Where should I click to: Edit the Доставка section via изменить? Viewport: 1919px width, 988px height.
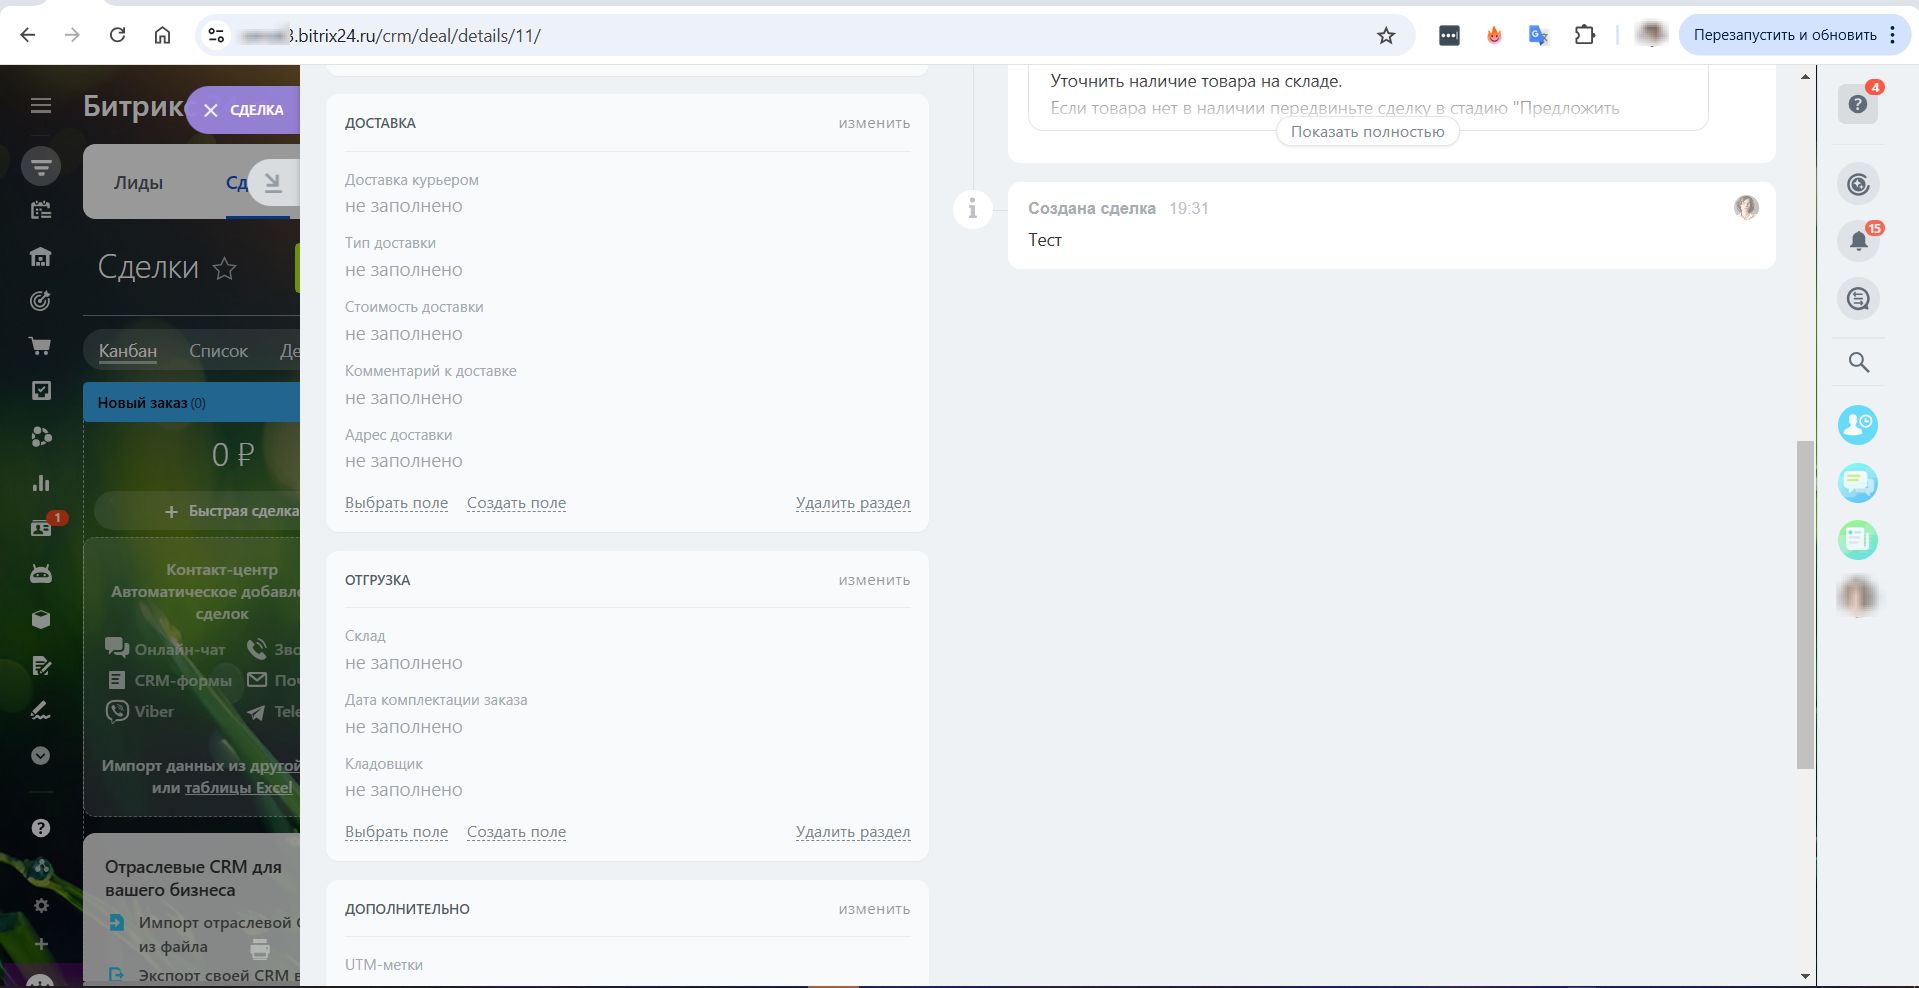873,123
